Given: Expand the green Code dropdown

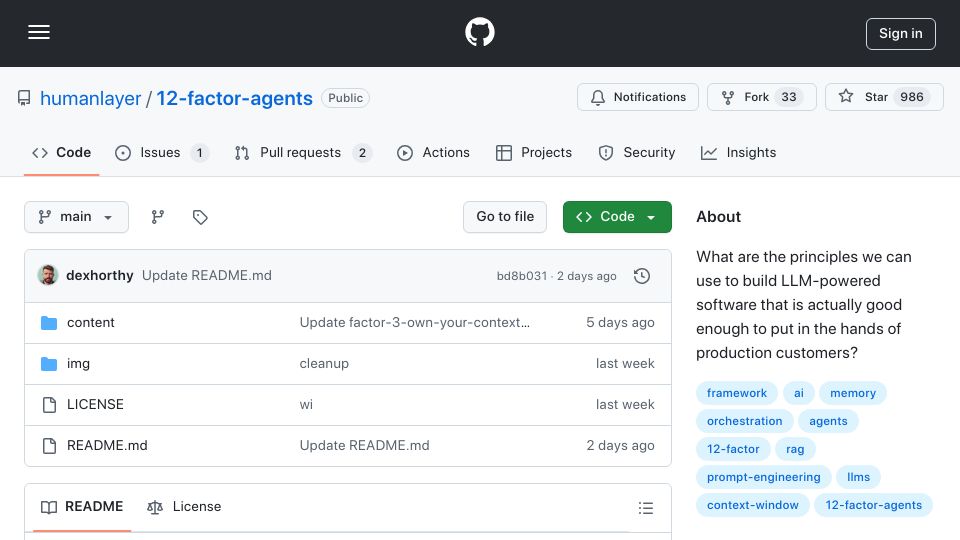Looking at the screenshot, I should 617,217.
